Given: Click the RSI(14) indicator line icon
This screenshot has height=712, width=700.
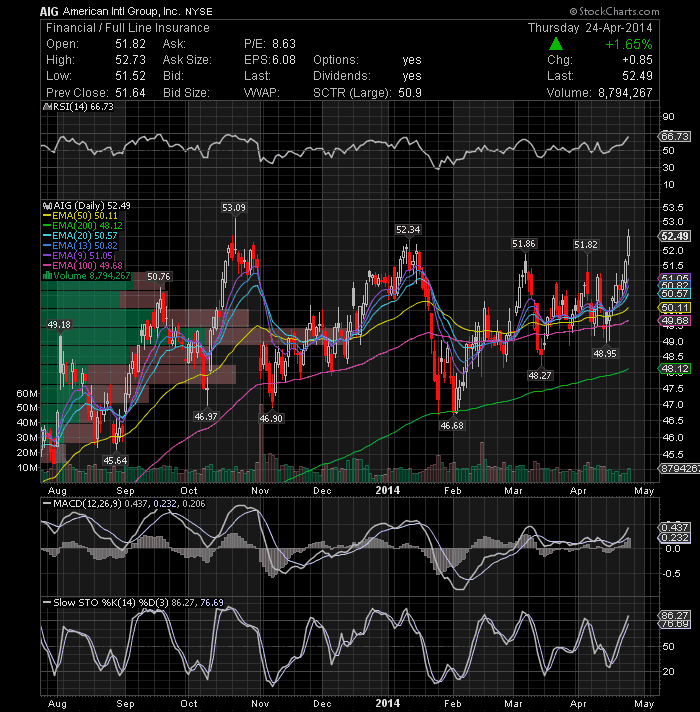Looking at the screenshot, I should (x=47, y=107).
